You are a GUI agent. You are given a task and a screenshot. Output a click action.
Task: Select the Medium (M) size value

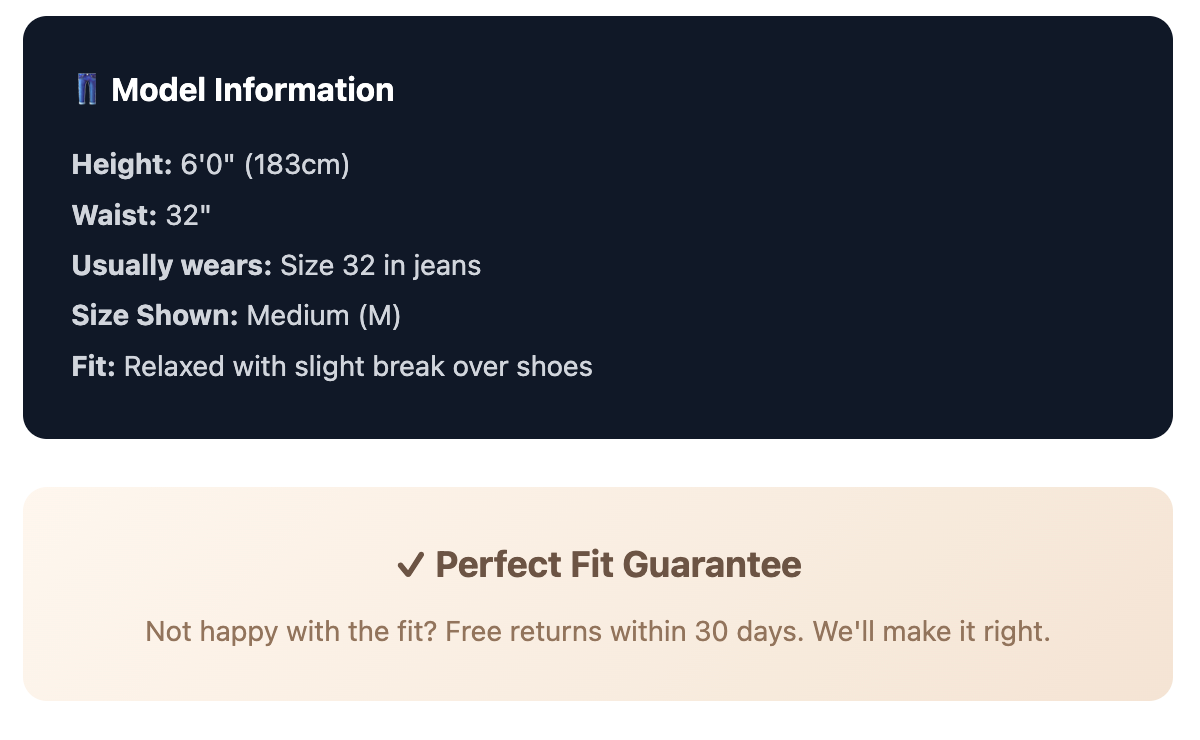[x=323, y=316]
